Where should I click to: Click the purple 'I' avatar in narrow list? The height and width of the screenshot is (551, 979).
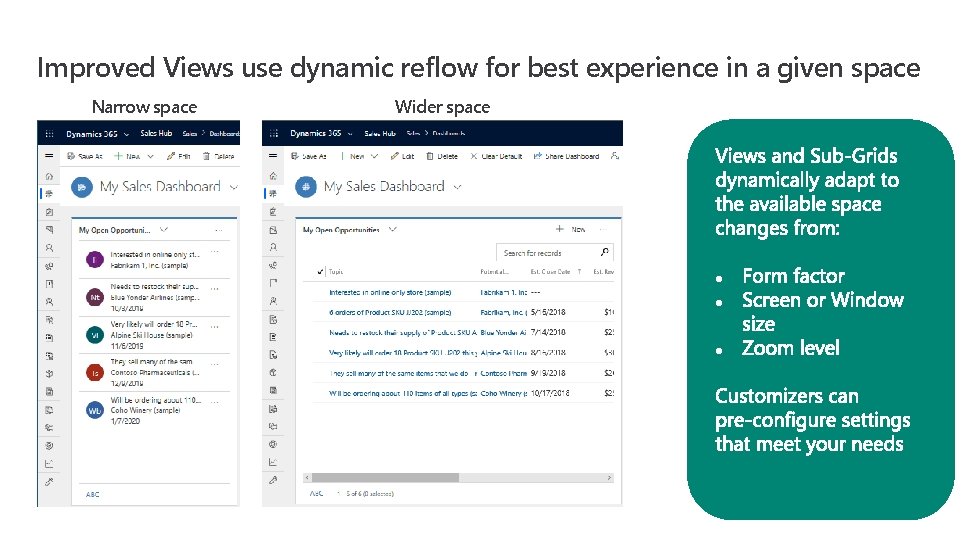[94, 260]
